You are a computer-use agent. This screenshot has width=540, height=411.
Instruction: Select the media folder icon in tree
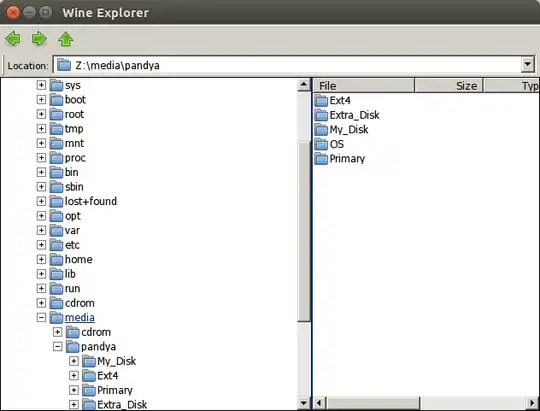point(56,317)
